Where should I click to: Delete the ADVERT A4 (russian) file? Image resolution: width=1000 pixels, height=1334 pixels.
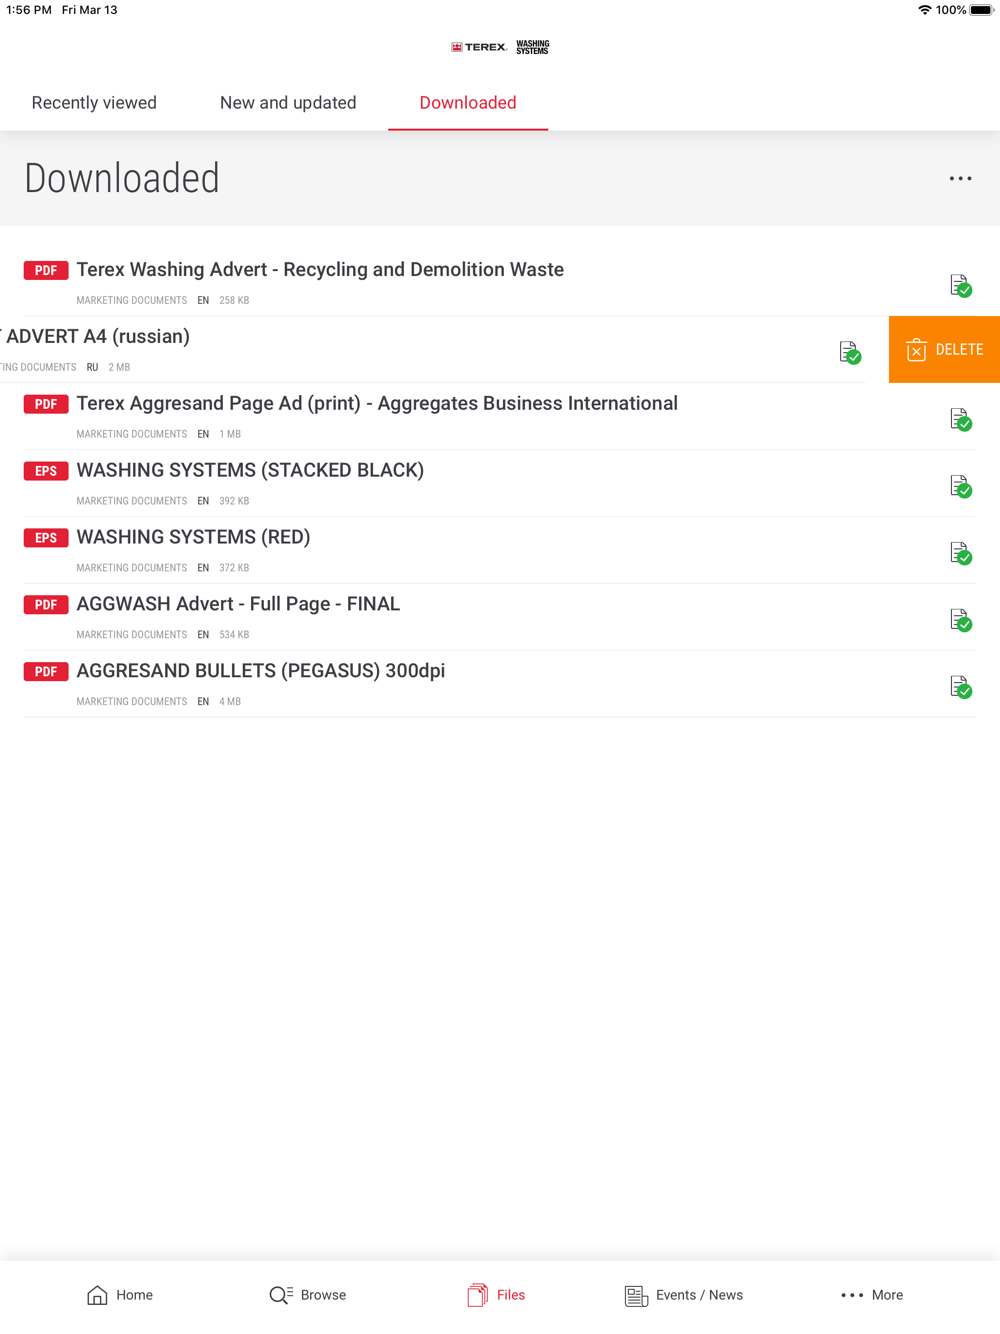(x=944, y=350)
